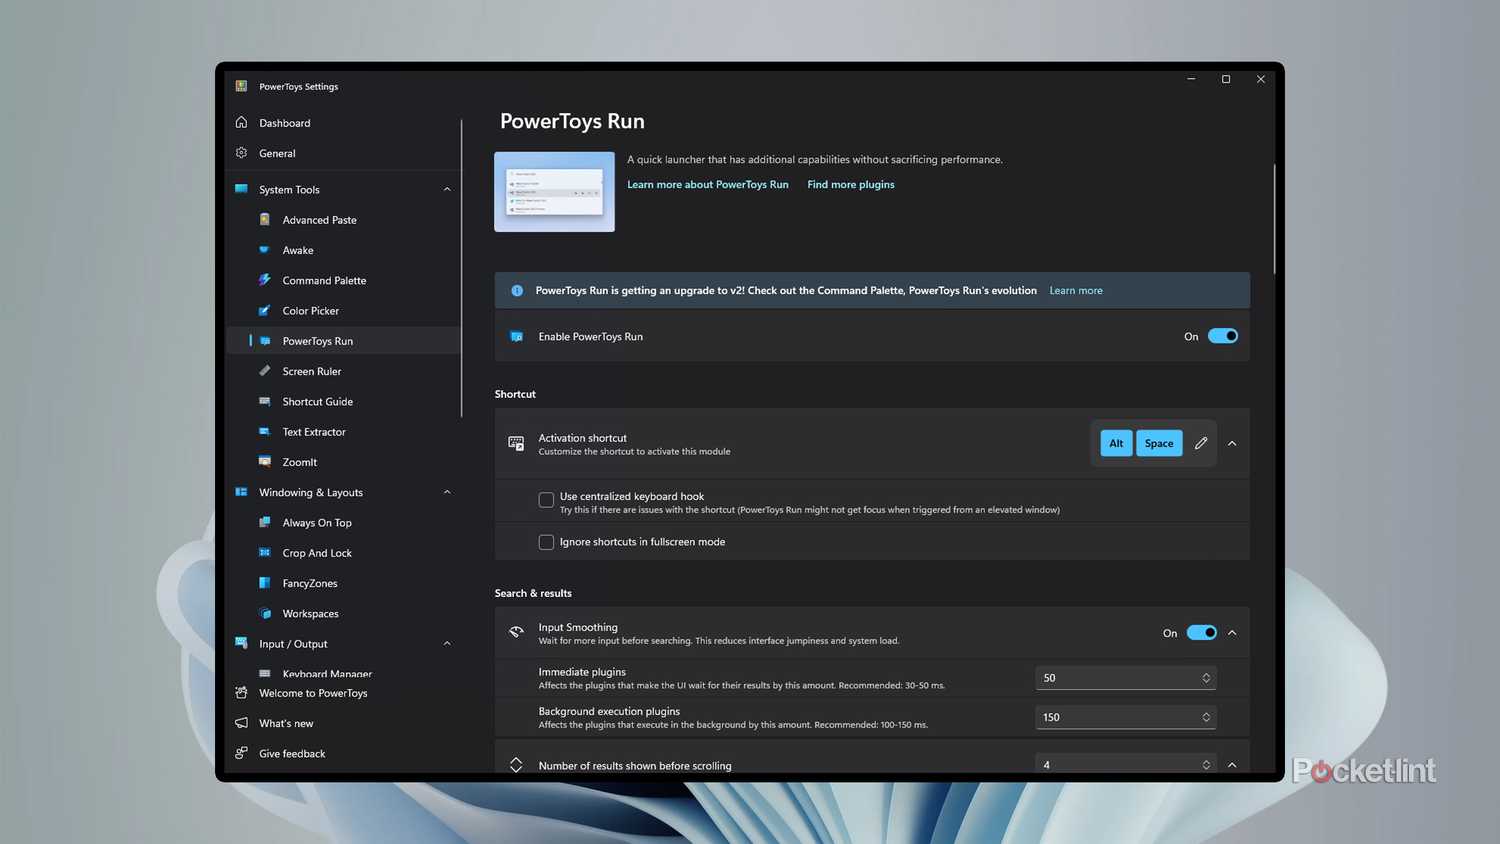Open the Text Extractor tool

[314, 431]
